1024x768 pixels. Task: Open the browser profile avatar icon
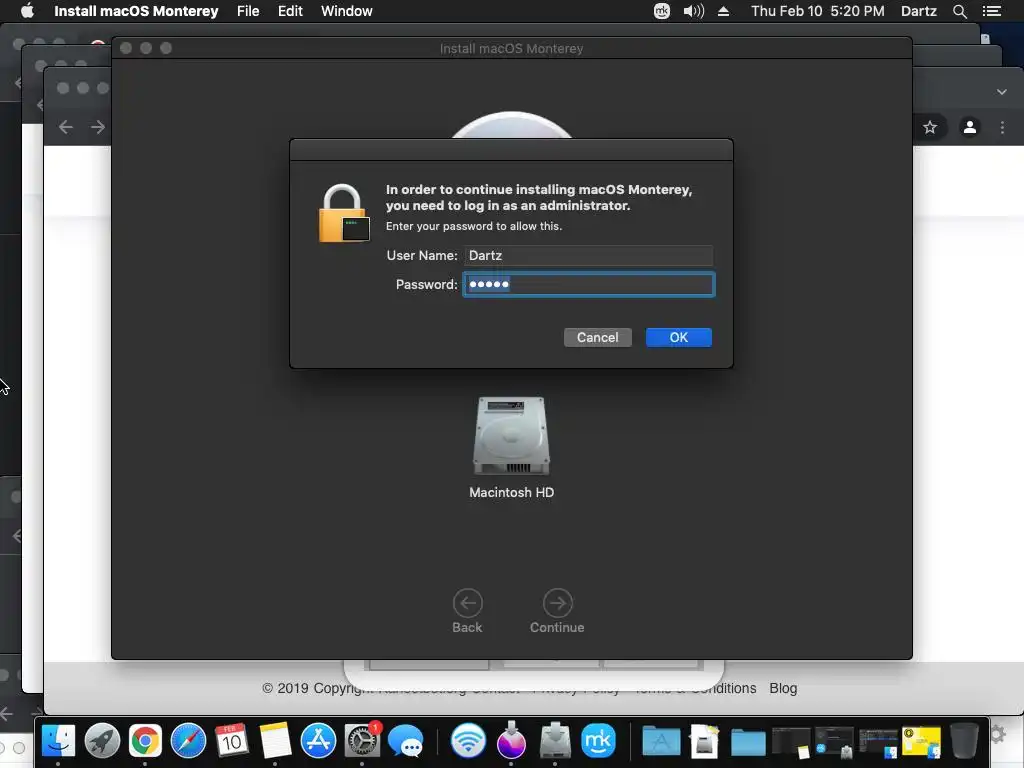(x=970, y=127)
